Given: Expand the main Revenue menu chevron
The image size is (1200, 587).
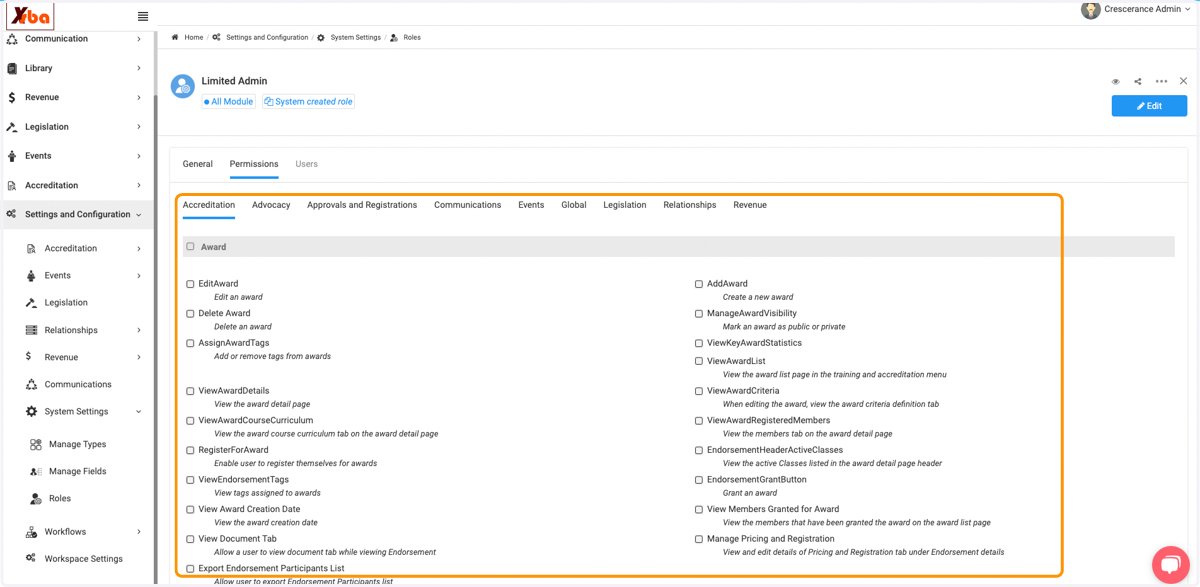Looking at the screenshot, I should click(139, 97).
